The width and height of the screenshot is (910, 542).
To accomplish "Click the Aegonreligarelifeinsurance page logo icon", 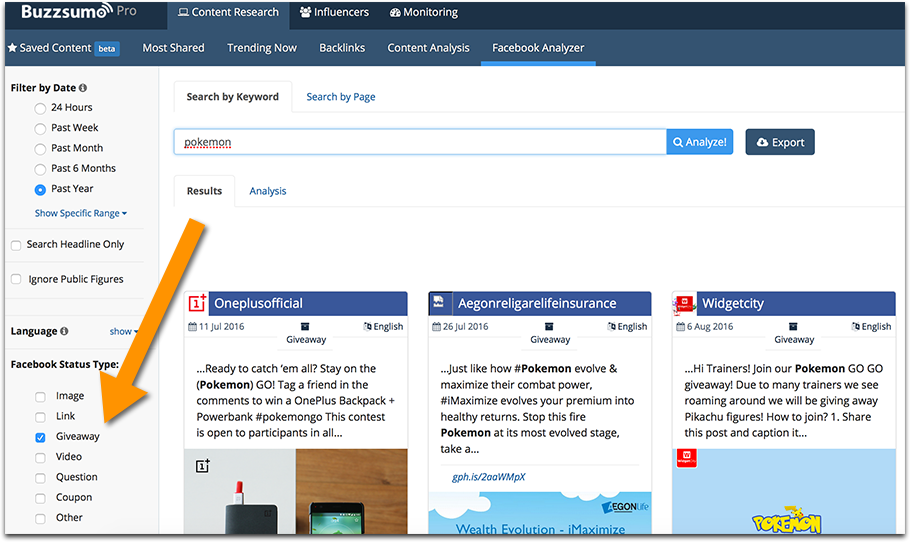I will [439, 302].
